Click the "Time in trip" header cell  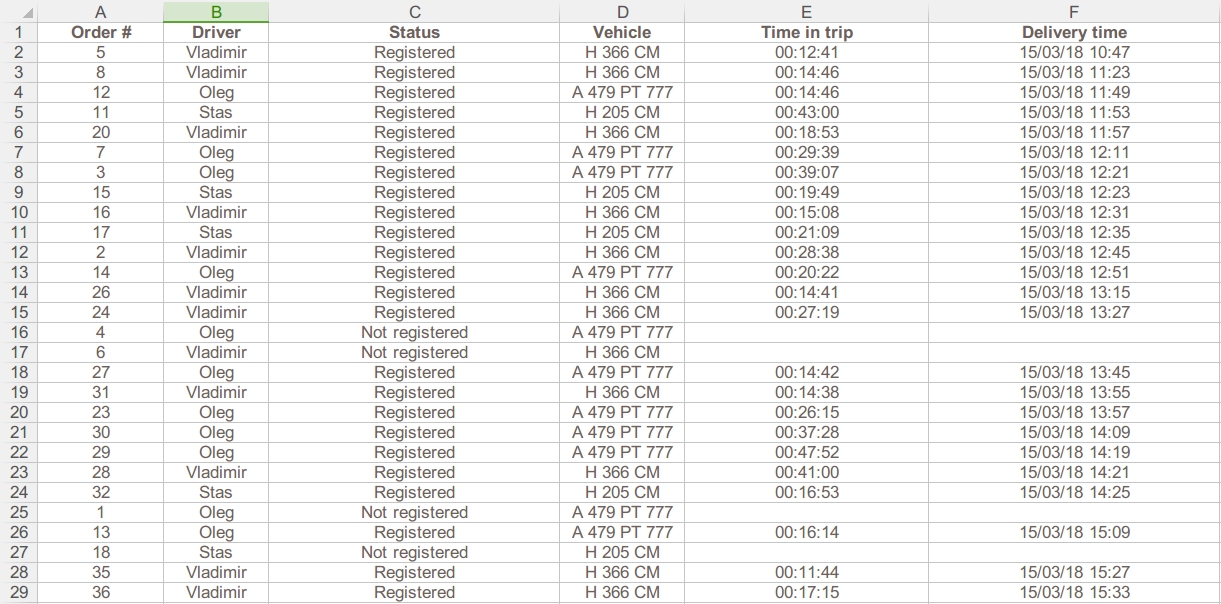807,32
